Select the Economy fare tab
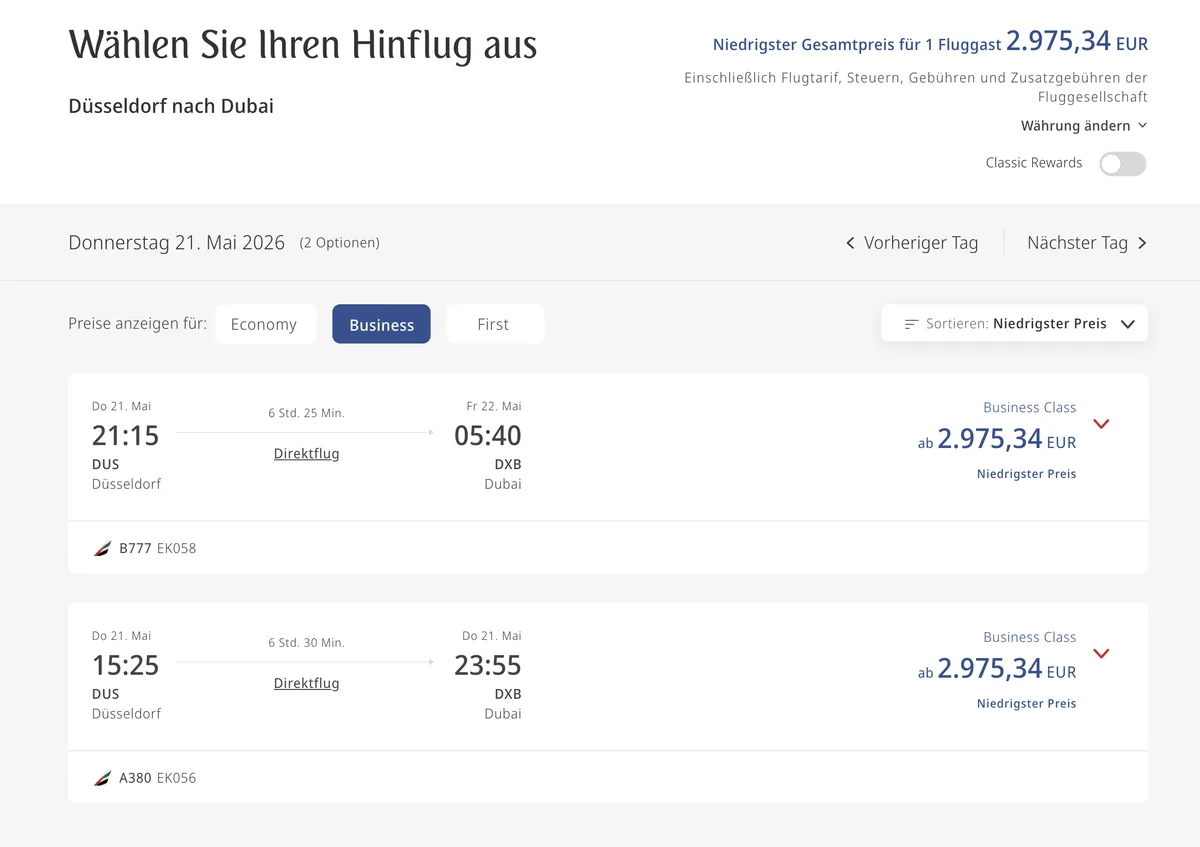The image size is (1200, 847). (265, 324)
